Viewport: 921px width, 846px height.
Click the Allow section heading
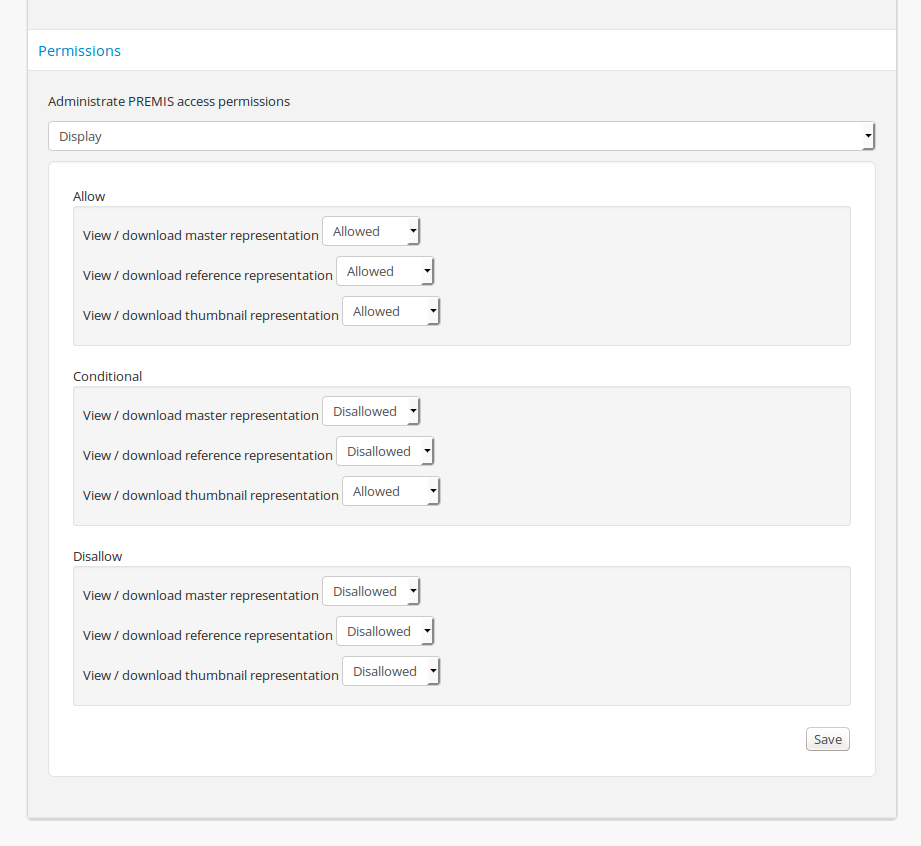pos(89,197)
